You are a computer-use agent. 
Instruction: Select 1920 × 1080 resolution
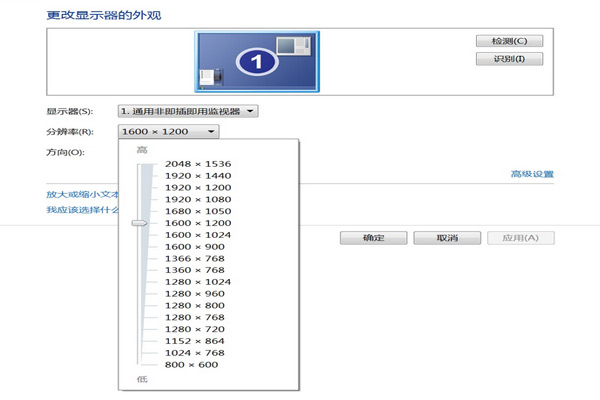tap(198, 199)
